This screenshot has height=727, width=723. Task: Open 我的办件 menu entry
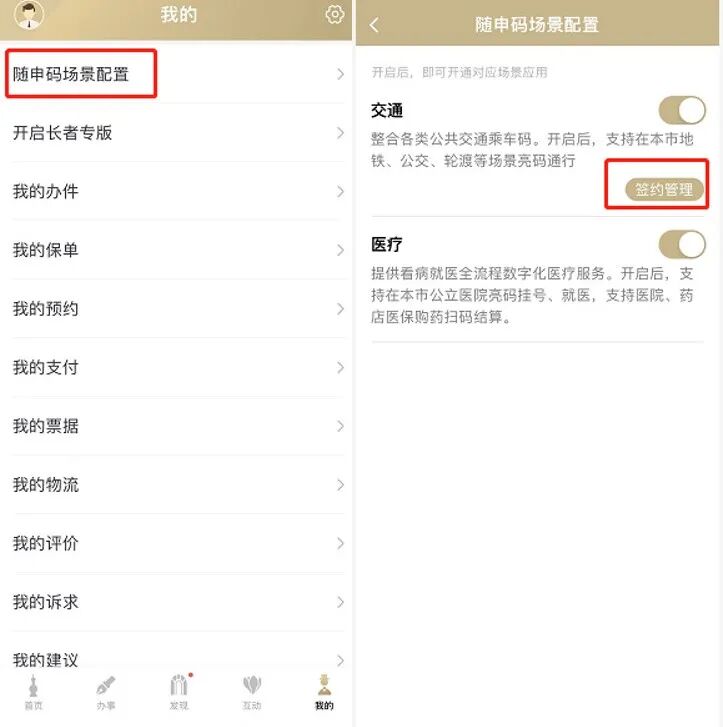tap(176, 191)
